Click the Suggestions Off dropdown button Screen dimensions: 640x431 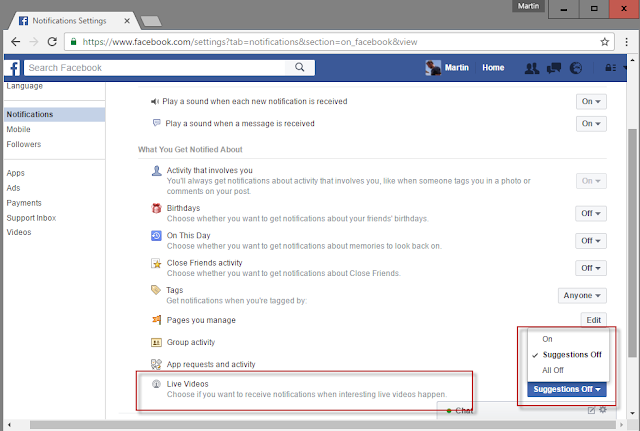click(x=567, y=389)
